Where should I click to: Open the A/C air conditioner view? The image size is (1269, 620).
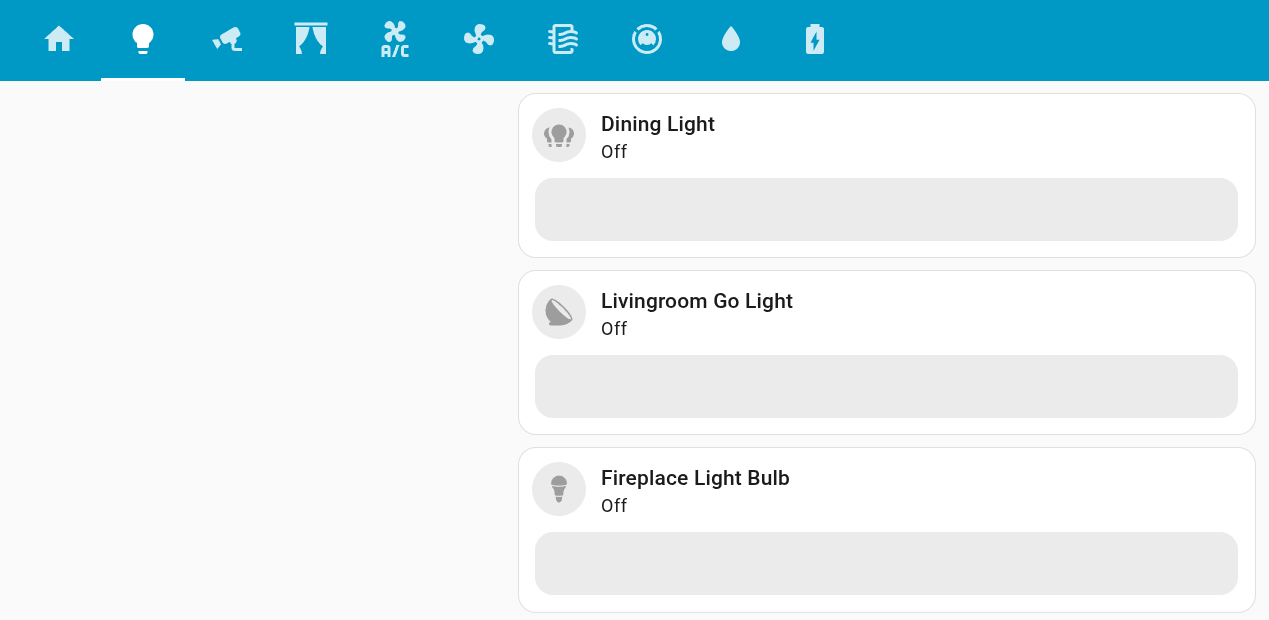(395, 40)
